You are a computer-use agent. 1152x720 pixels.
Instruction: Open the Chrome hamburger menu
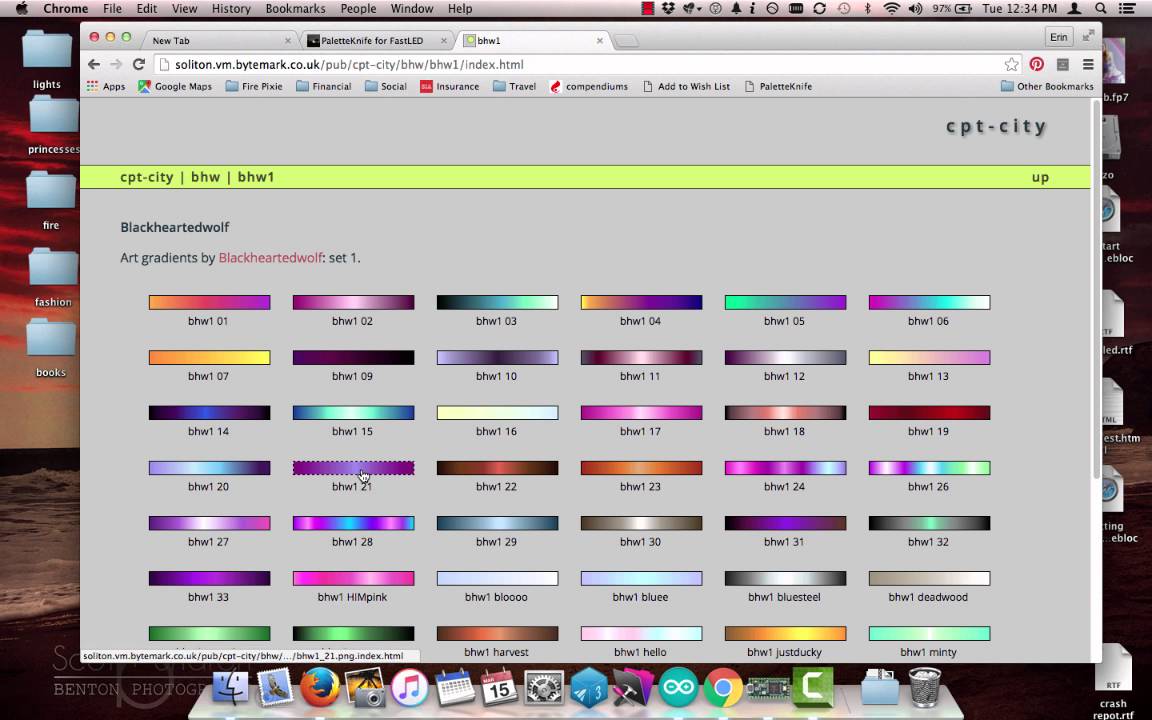tap(1088, 64)
